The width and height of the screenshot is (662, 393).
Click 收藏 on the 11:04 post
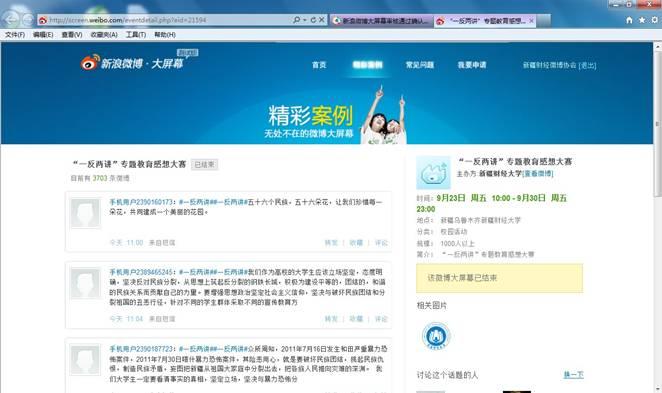click(356, 319)
